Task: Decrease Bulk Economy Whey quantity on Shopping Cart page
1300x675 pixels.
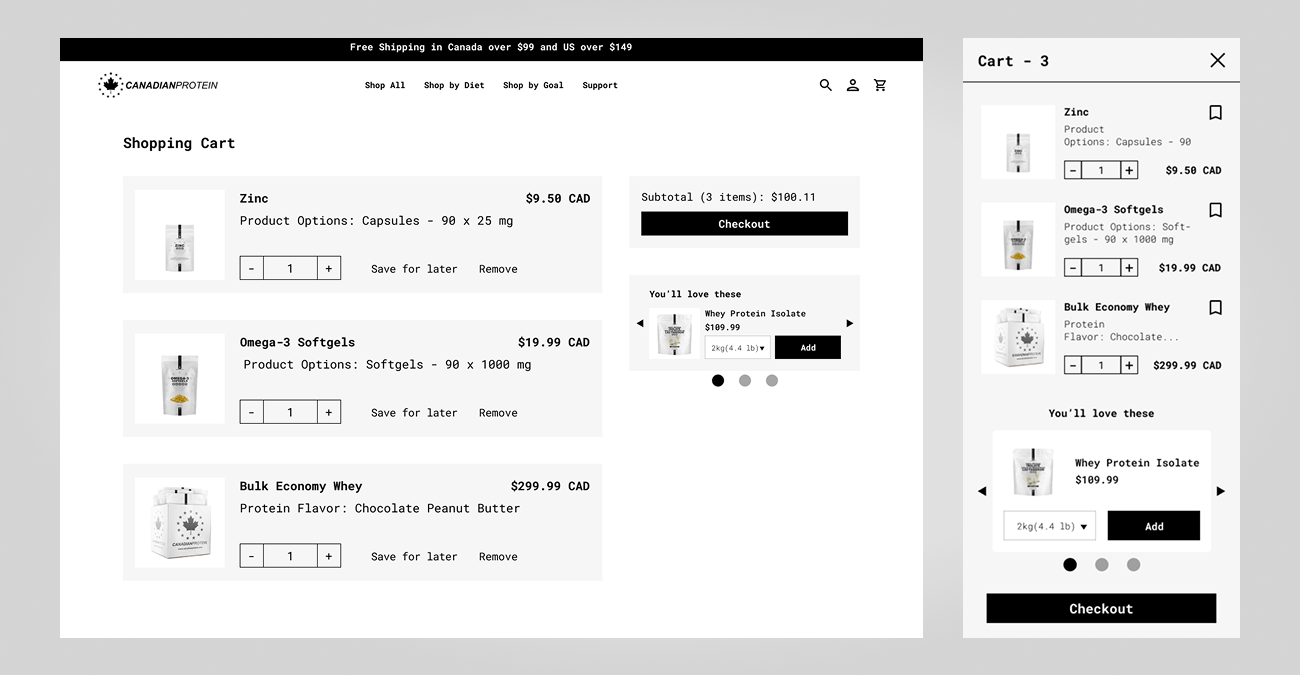Action: point(252,556)
